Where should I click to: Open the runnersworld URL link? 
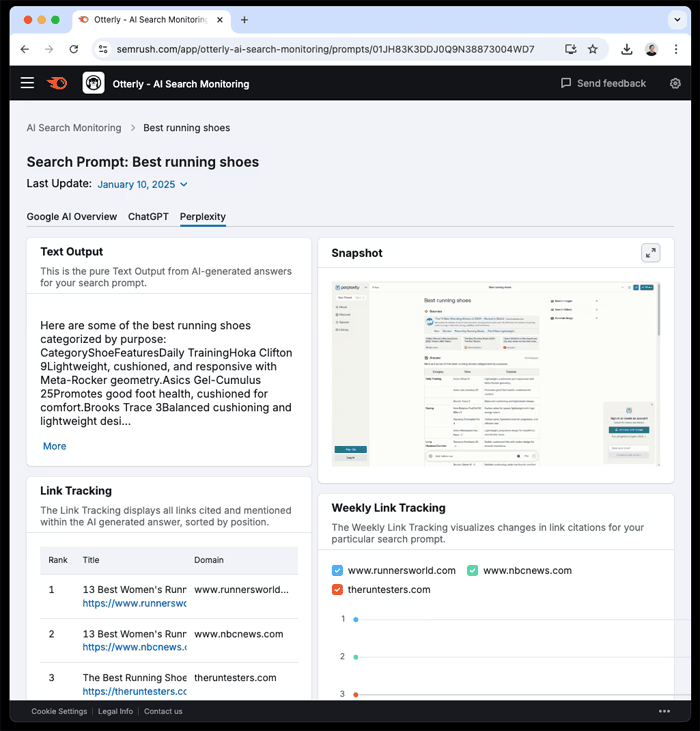click(134, 603)
